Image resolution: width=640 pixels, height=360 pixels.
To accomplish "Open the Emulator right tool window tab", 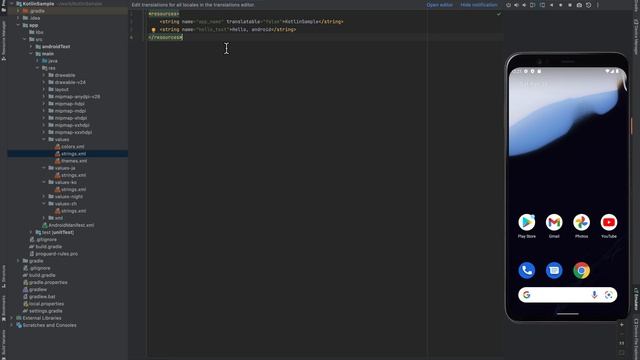I will pyautogui.click(x=636, y=299).
